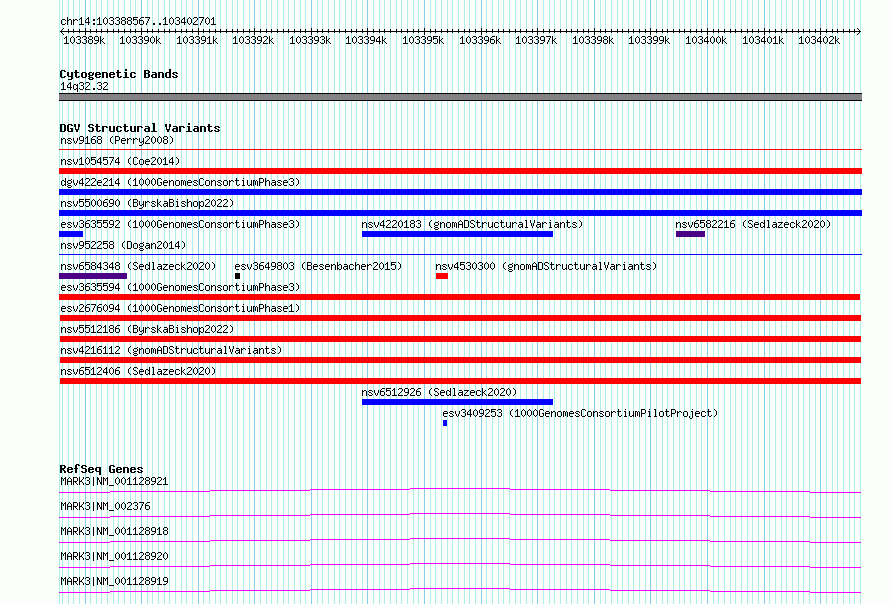
Task: Open nsv6512406 (Sedlazeck2020) label
Action: 138,371
